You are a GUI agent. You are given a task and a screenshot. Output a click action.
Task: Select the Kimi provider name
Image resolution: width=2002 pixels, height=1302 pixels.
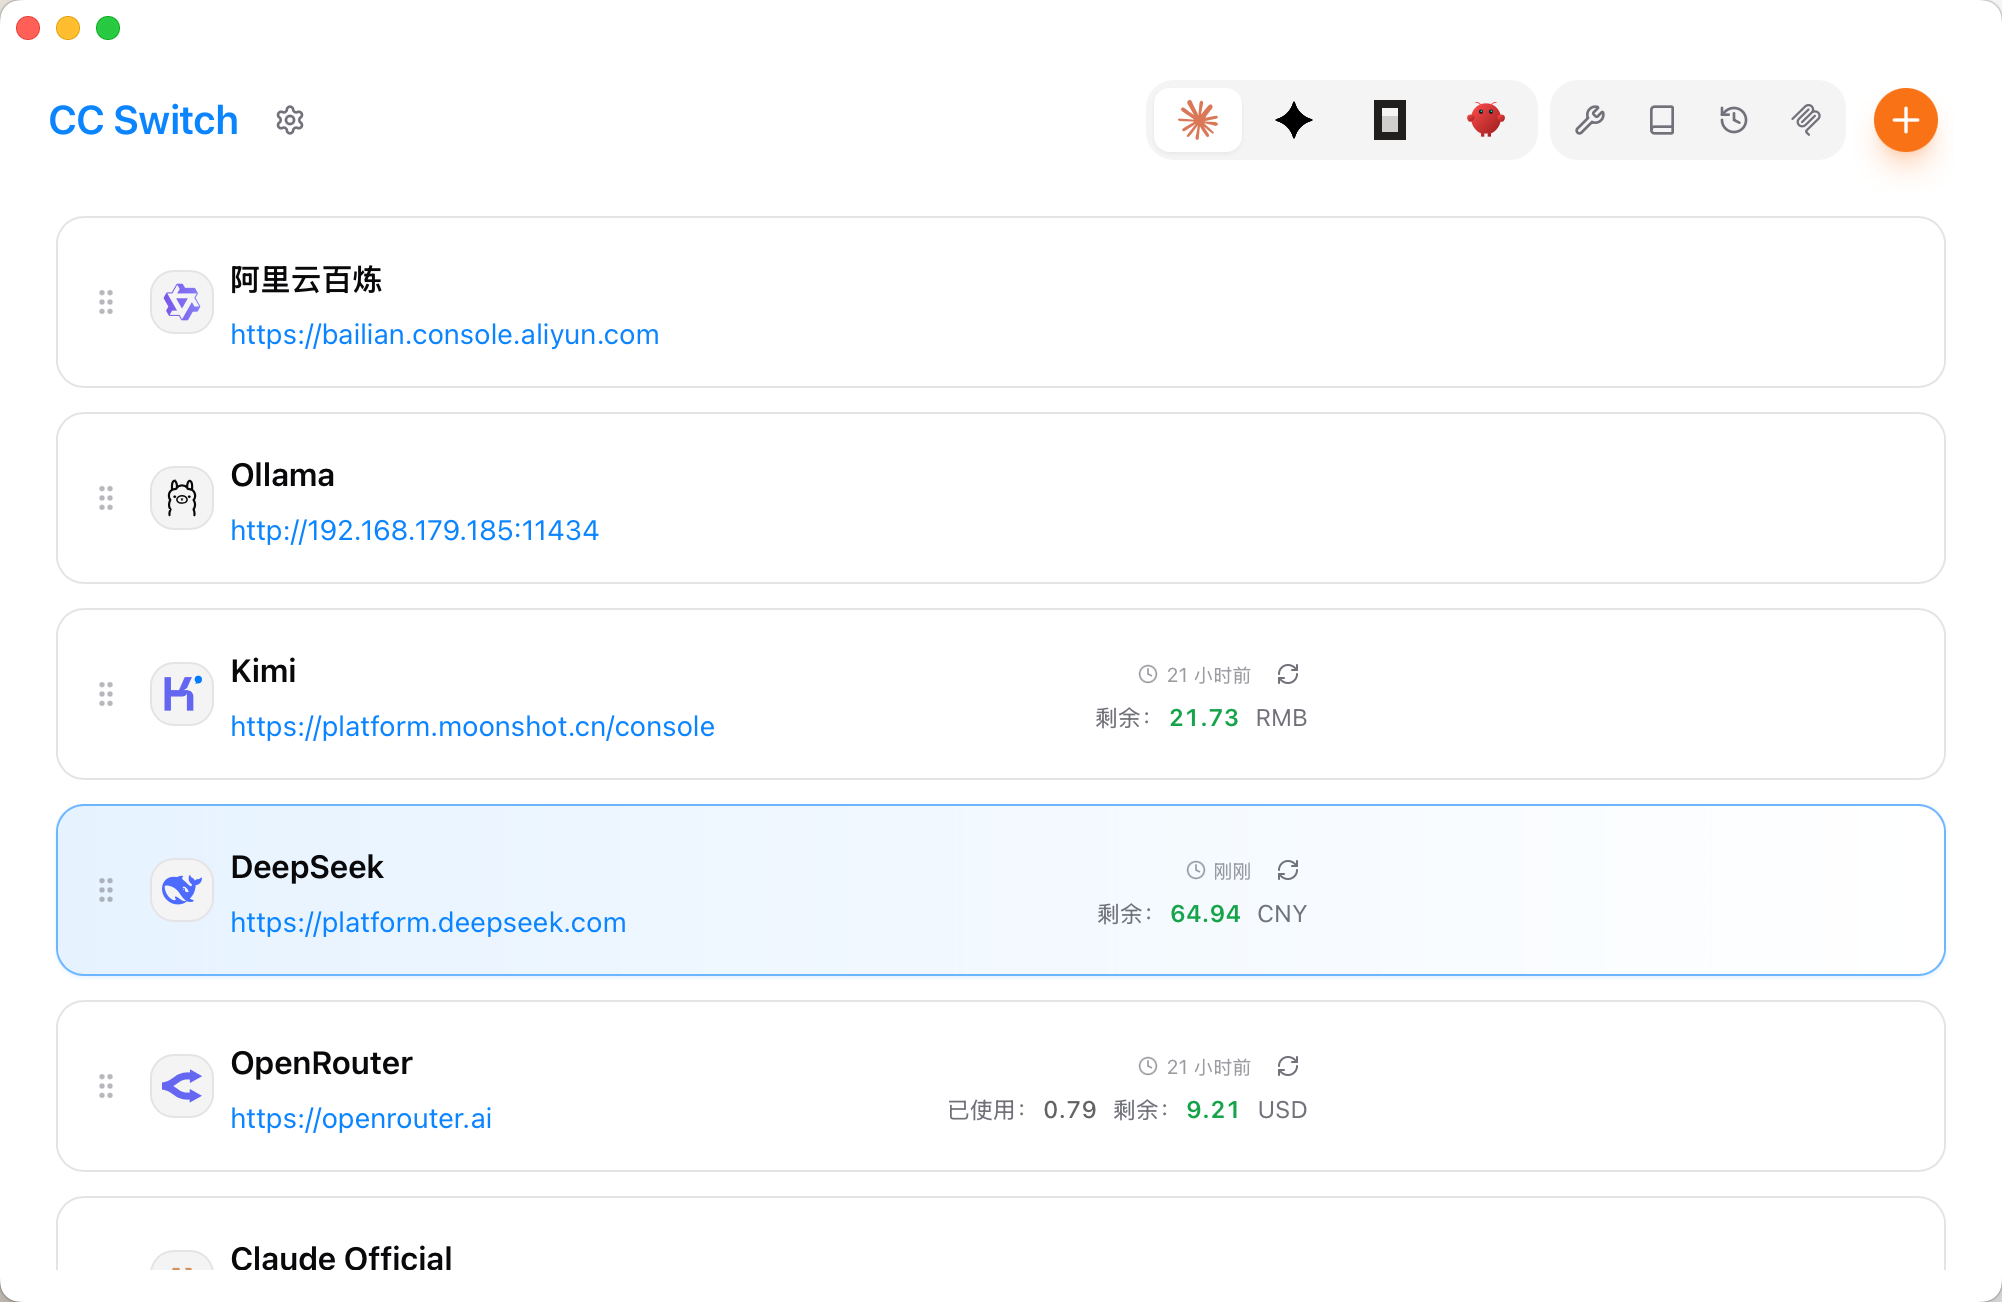point(263,671)
